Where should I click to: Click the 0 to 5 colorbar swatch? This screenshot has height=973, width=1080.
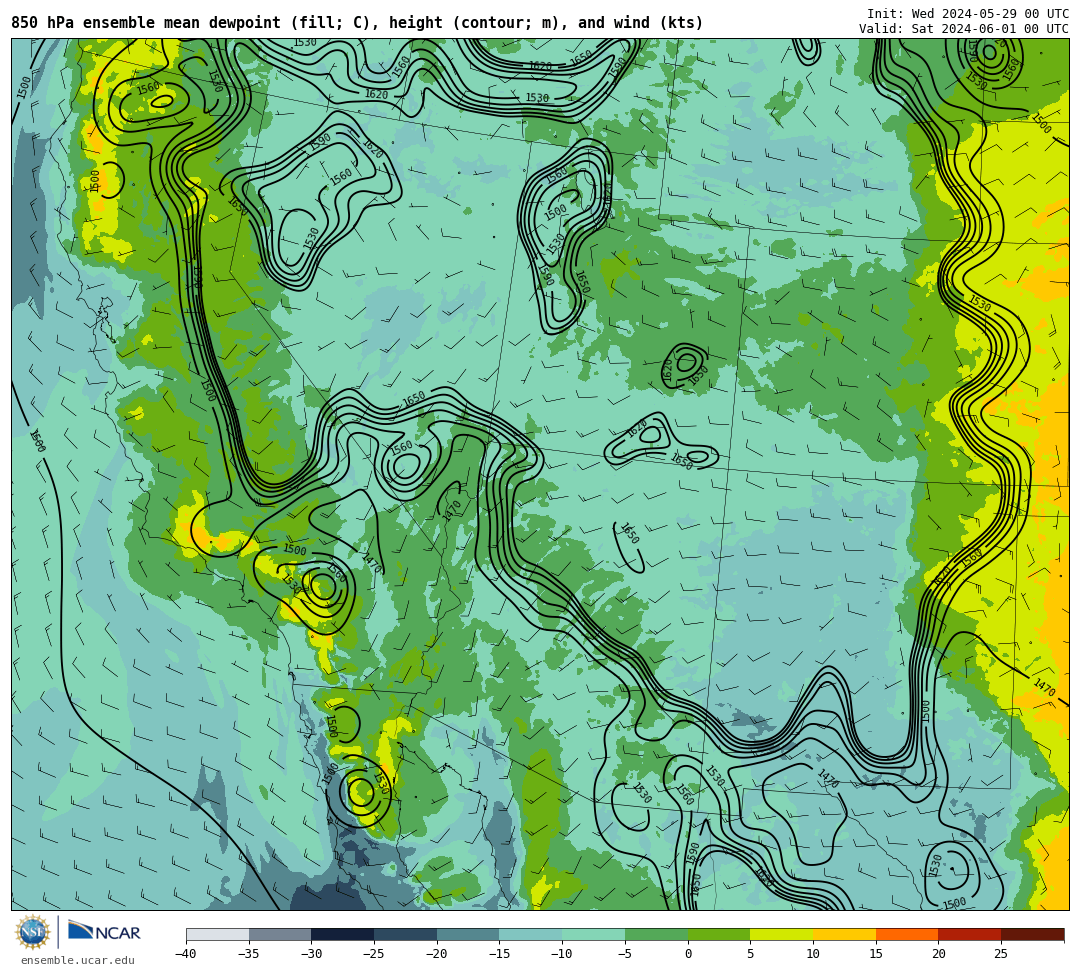tap(719, 934)
